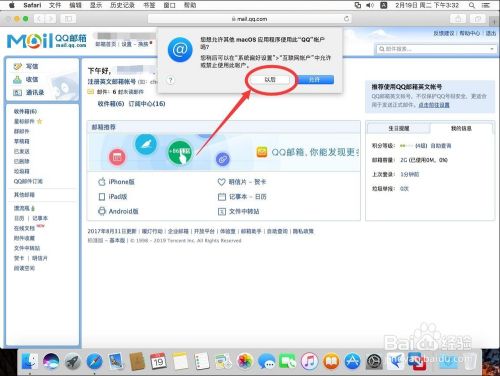
Task: Click the 以后 (Later) dialog button
Action: (270, 80)
